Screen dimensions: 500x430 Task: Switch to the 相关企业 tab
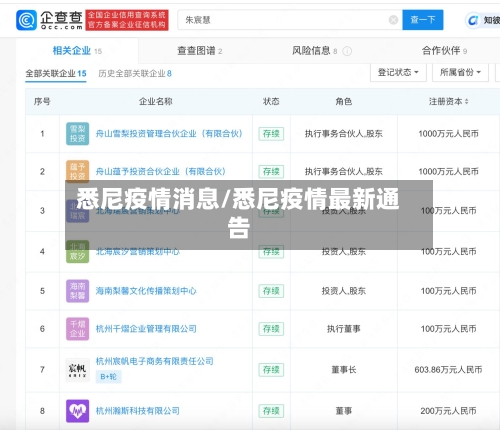point(77,51)
